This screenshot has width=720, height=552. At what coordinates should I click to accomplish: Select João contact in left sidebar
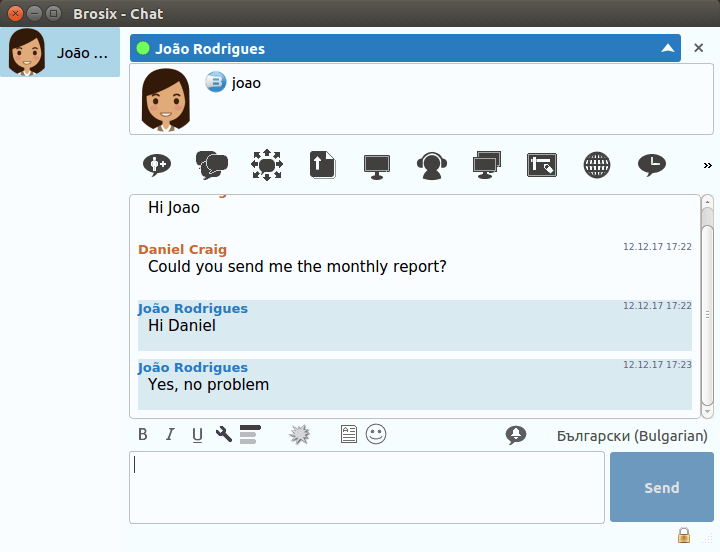tap(60, 52)
